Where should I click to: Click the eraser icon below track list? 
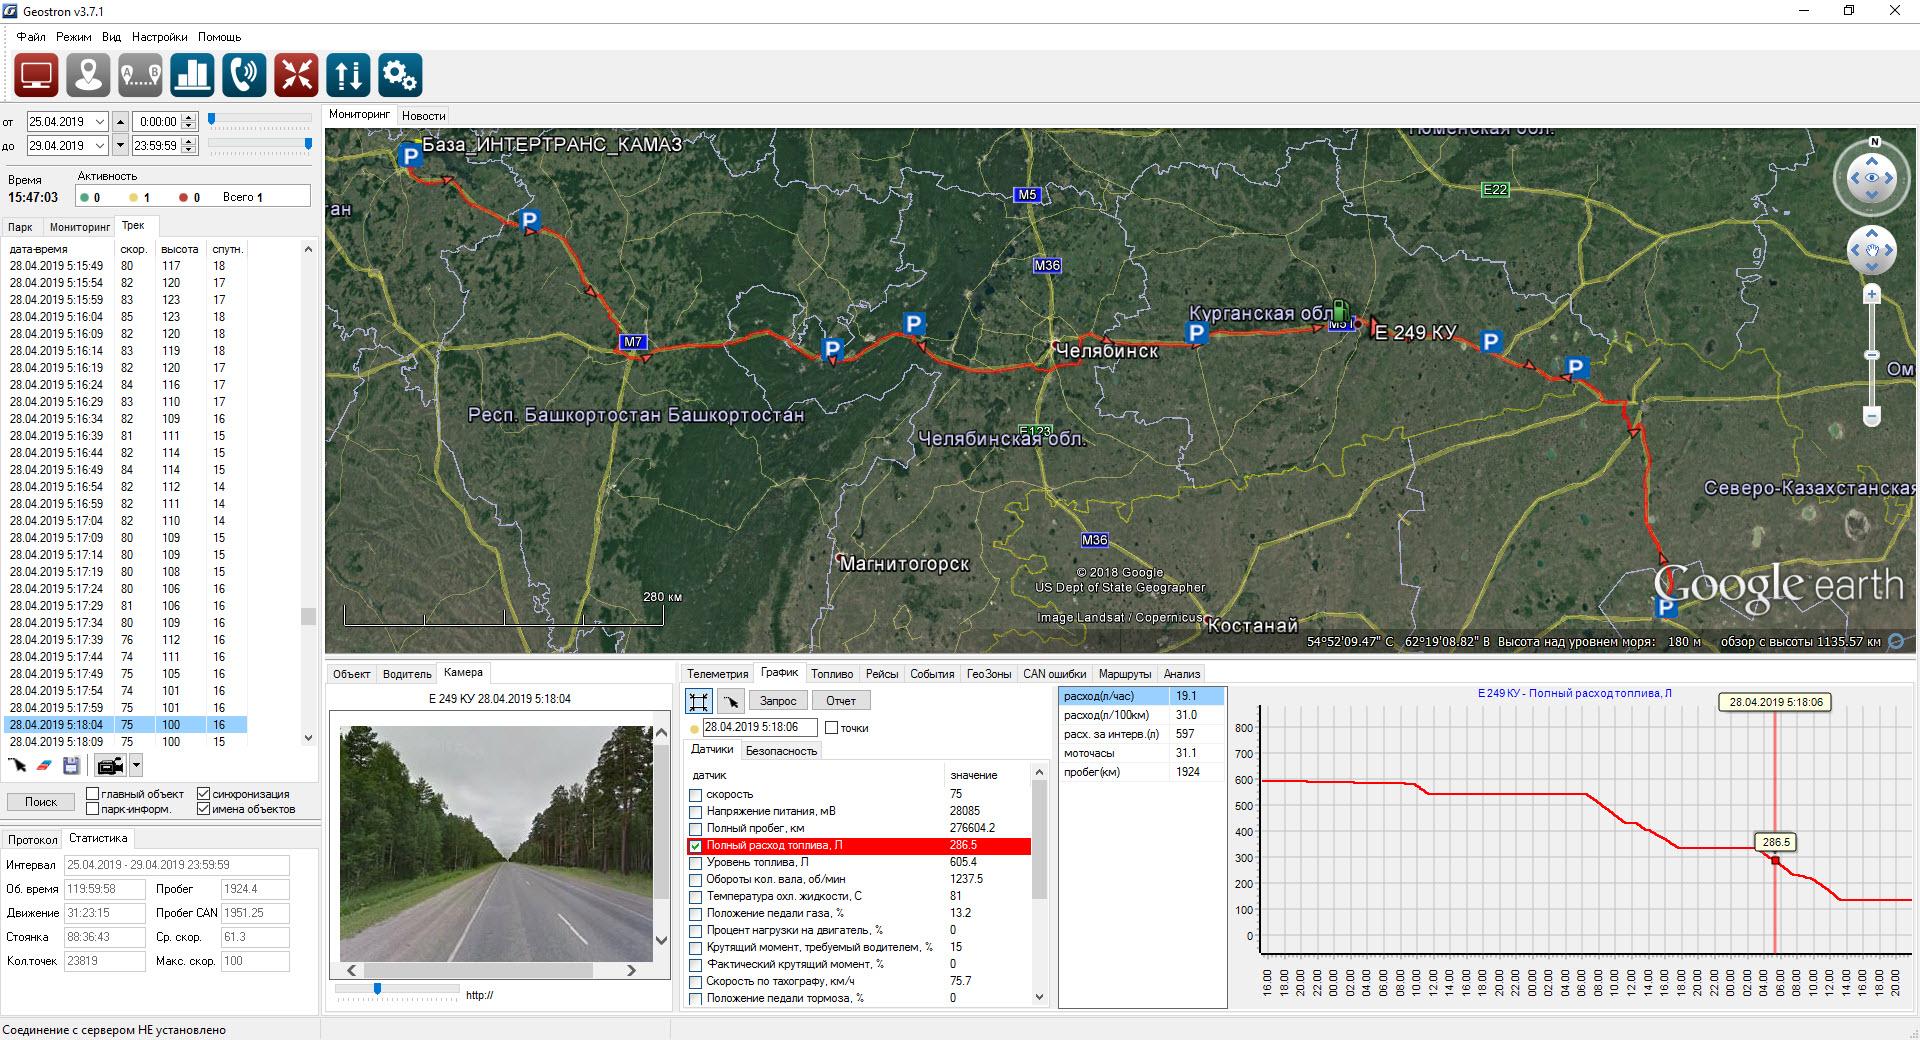click(43, 766)
